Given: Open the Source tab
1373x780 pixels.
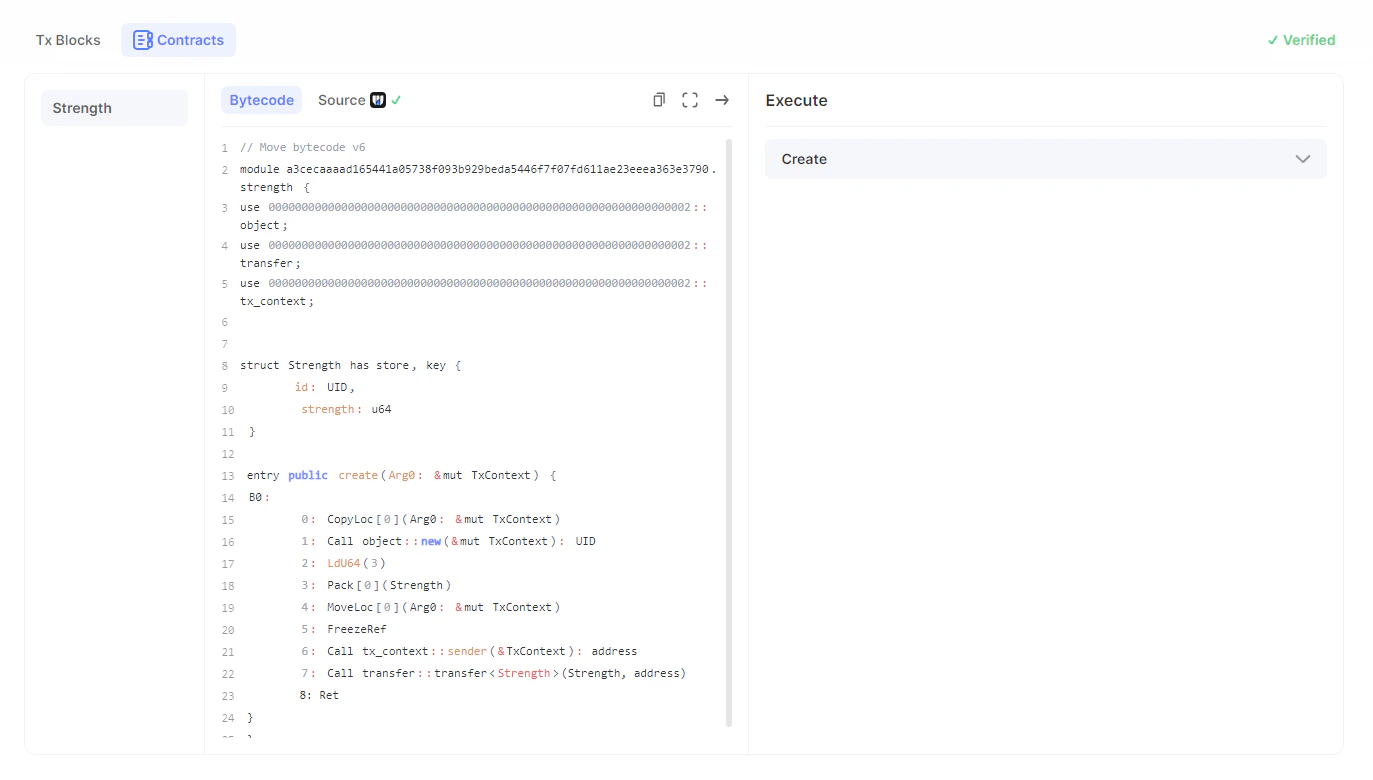Looking at the screenshot, I should tap(342, 100).
